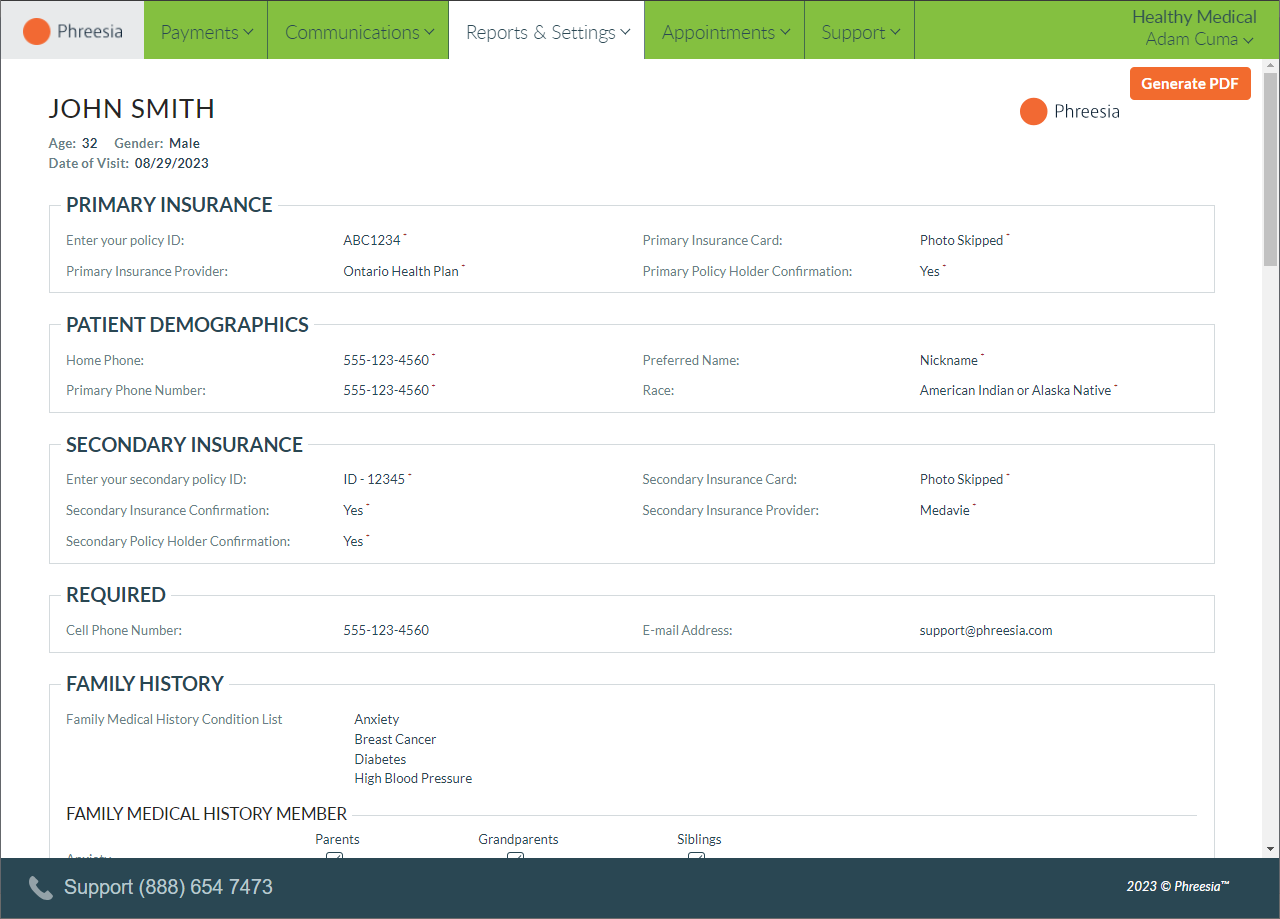Image resolution: width=1280 pixels, height=919 pixels.
Task: Click the Grandparents column header
Action: pyautogui.click(x=518, y=839)
